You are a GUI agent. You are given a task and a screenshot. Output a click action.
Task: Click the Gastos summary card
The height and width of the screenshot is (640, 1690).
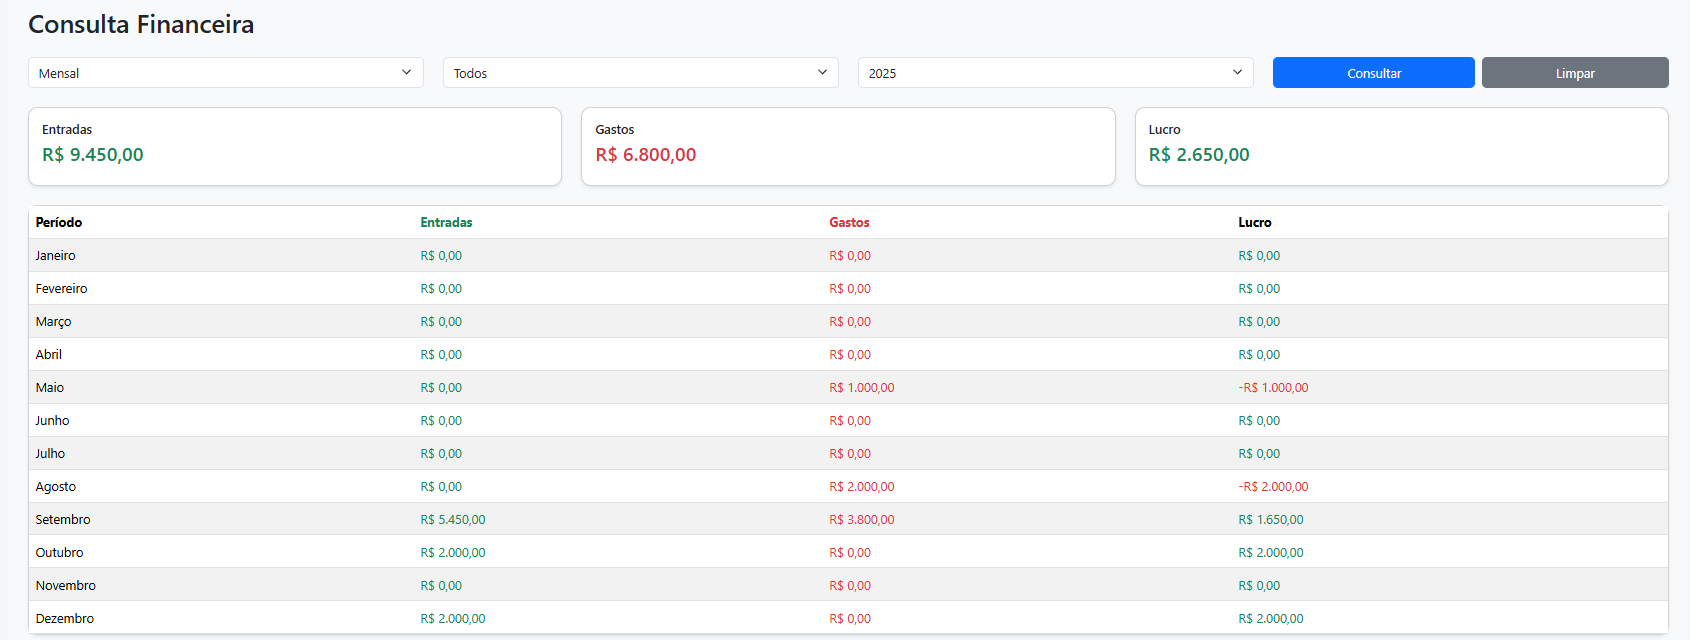847,146
